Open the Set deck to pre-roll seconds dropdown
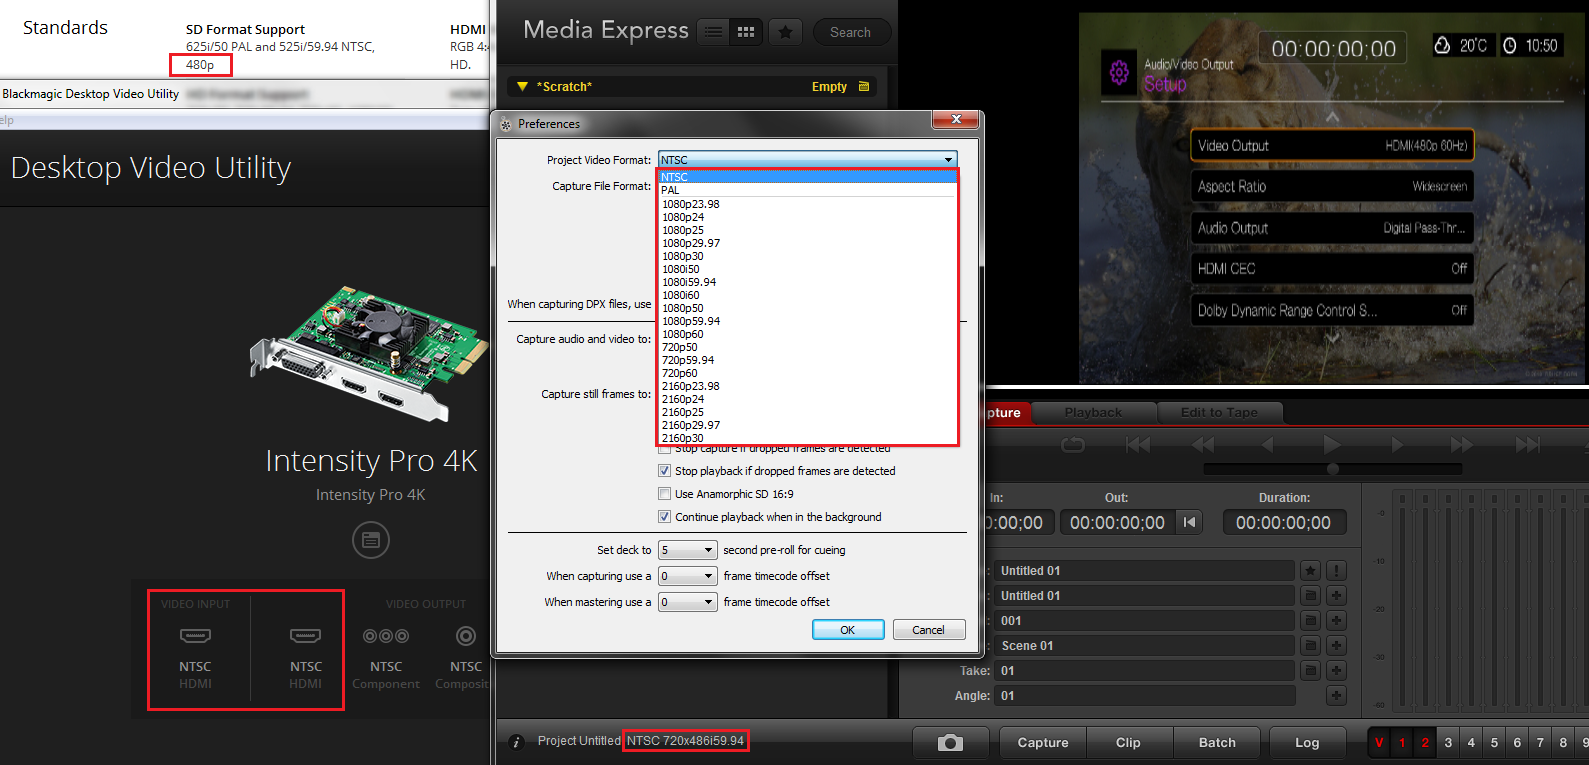Image resolution: width=1589 pixels, height=765 pixels. pos(688,550)
